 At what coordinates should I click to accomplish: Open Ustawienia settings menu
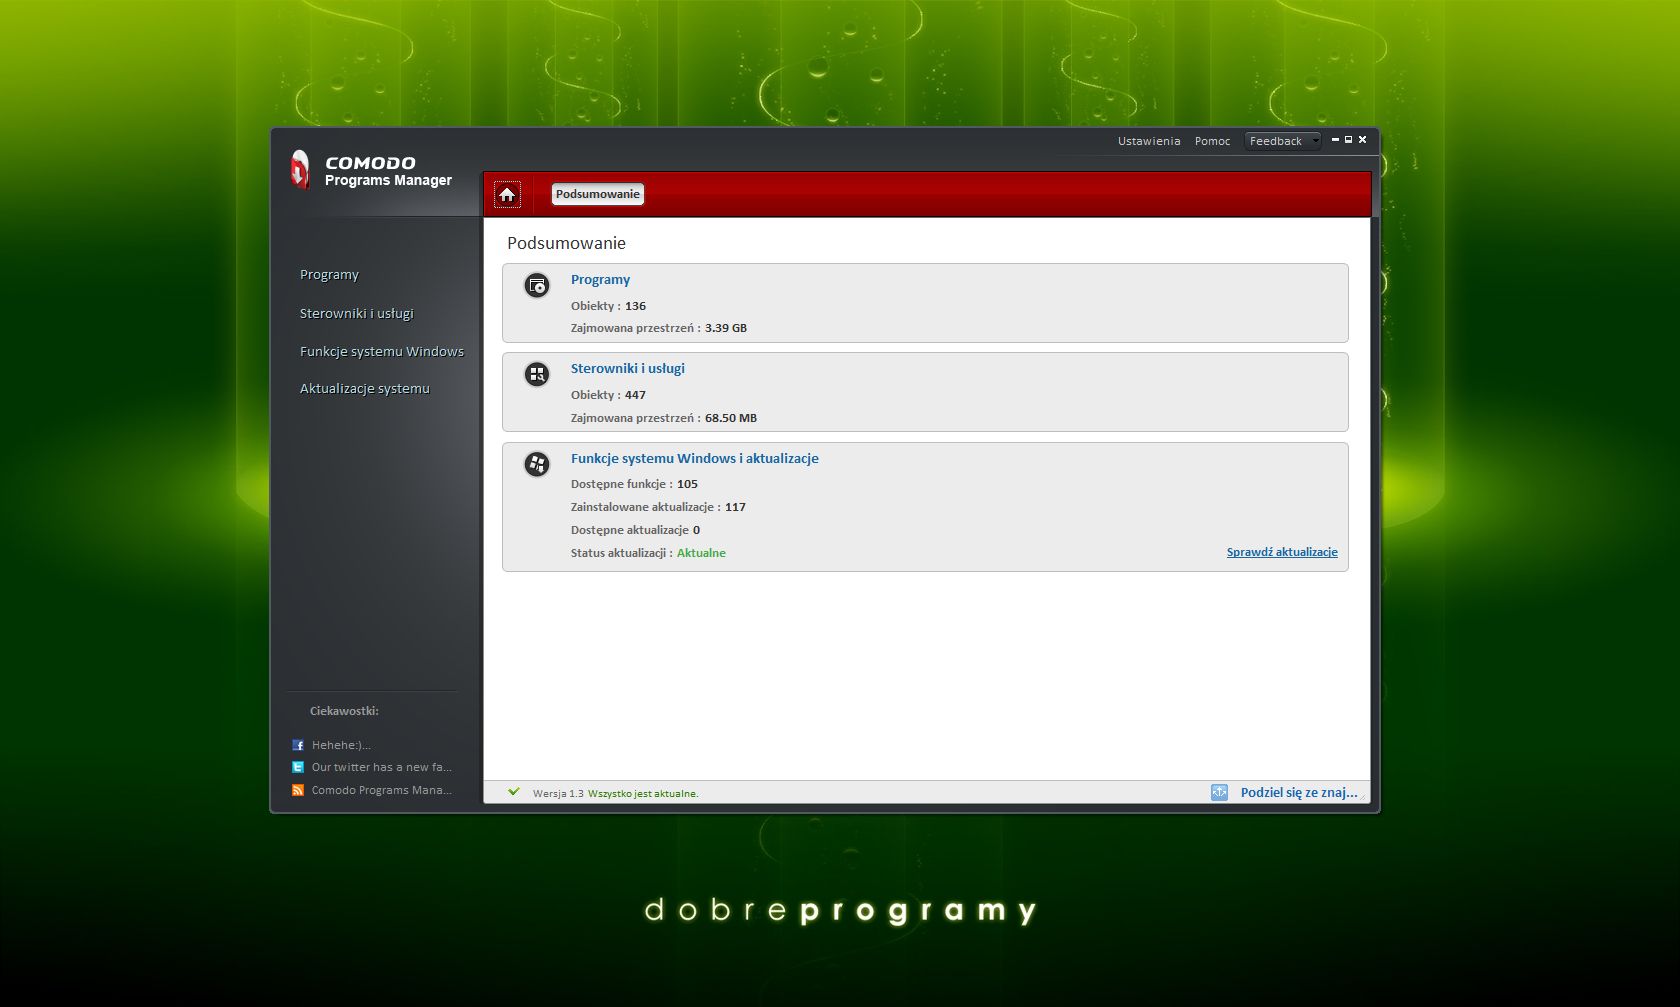[1149, 141]
